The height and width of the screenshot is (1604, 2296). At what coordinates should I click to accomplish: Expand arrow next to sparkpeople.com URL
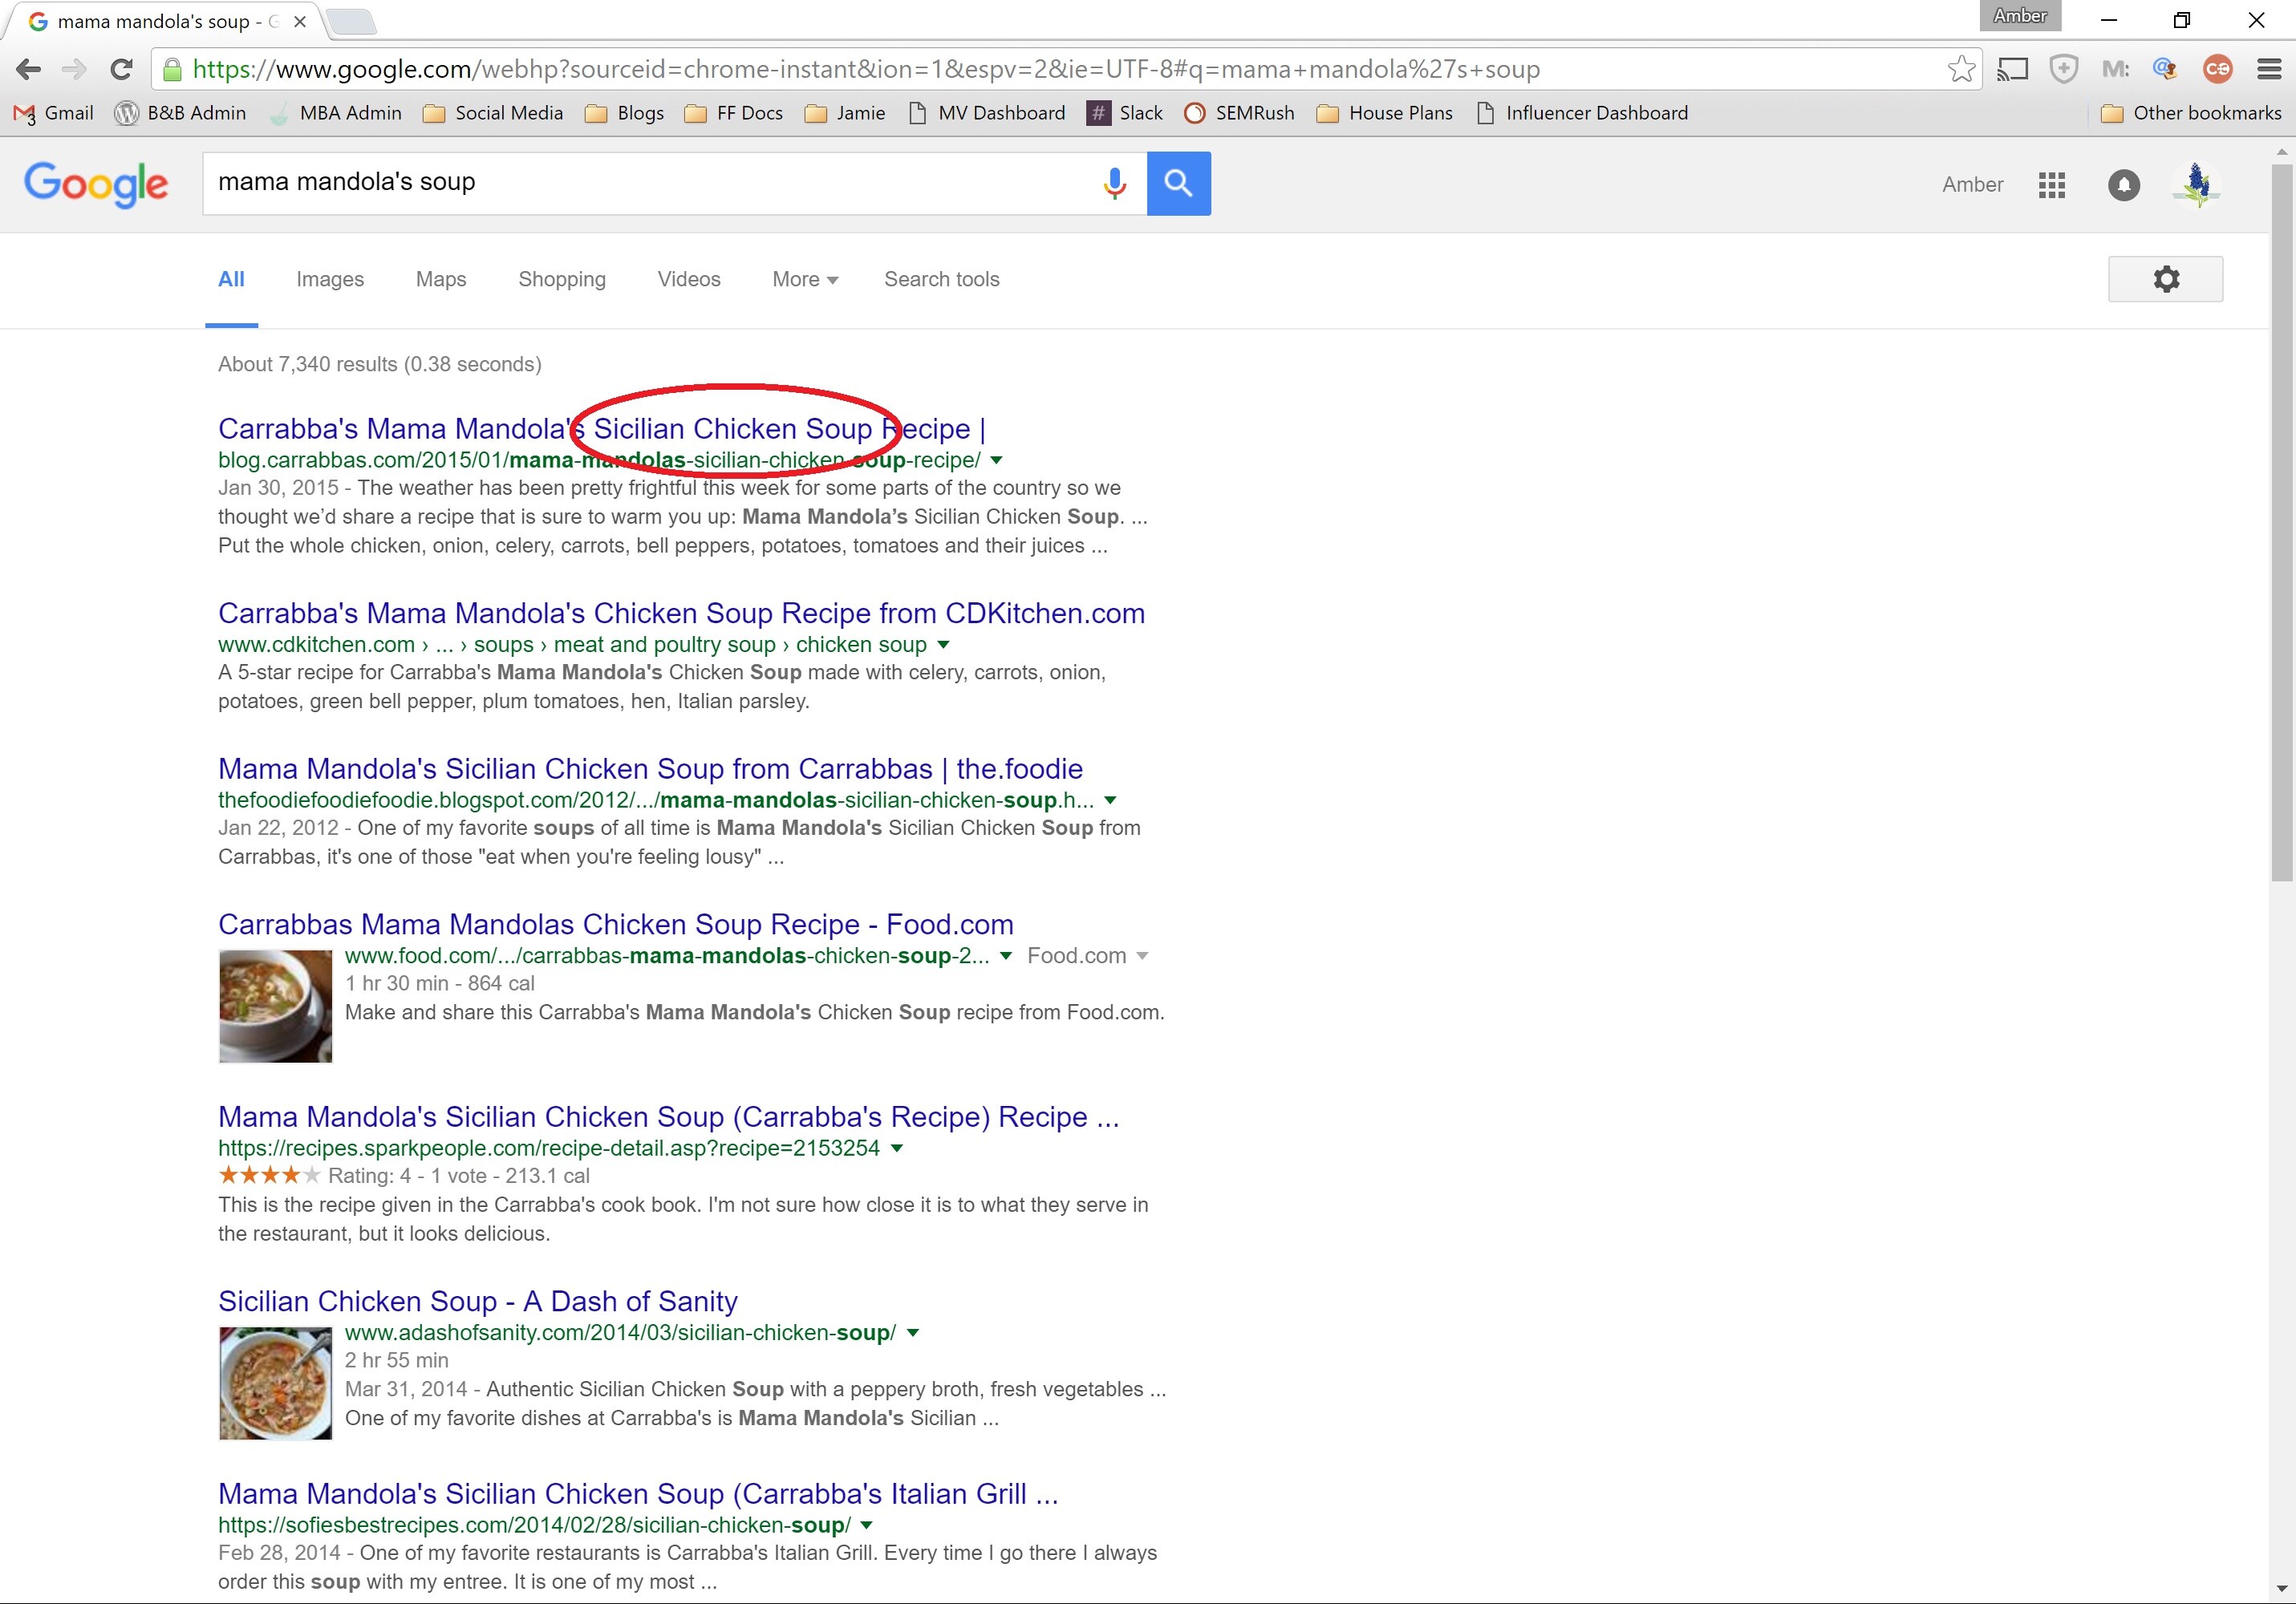click(x=897, y=1148)
